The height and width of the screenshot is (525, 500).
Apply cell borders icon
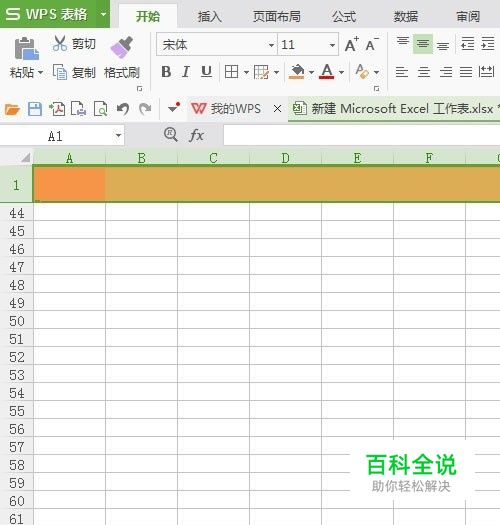click(x=231, y=72)
